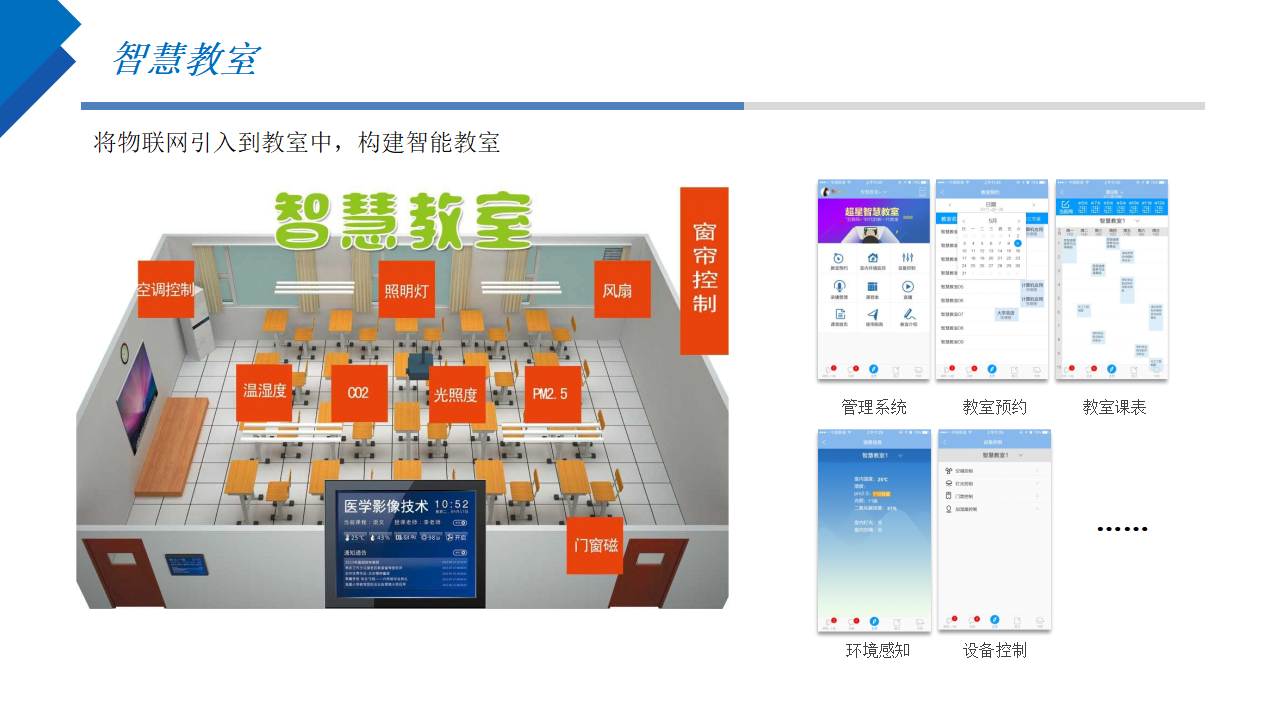This screenshot has width=1280, height=720.
Task: Open the 室内环境监控 house icon
Action: (873, 259)
